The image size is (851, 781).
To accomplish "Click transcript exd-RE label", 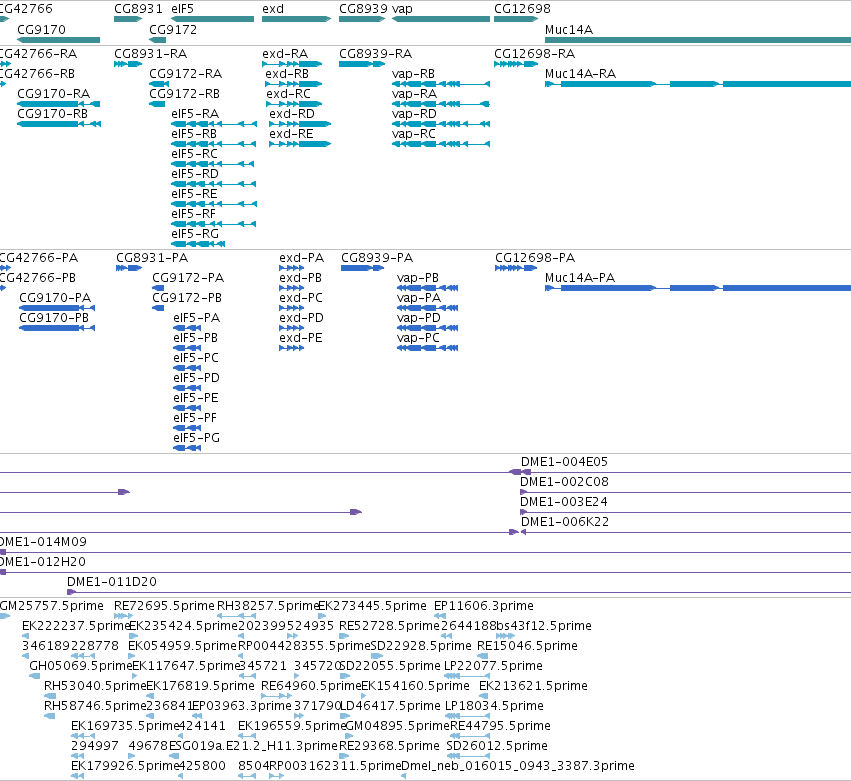I will 291,134.
